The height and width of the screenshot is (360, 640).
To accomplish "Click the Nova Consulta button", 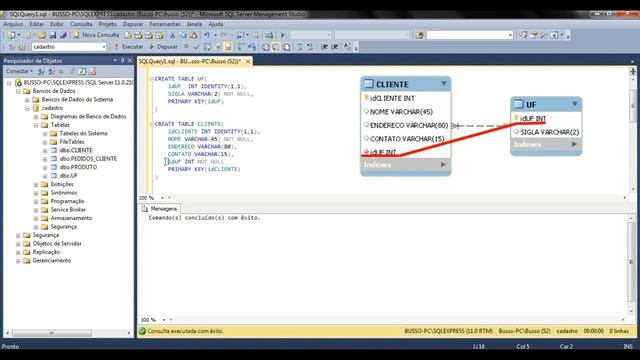I will 96,36.
